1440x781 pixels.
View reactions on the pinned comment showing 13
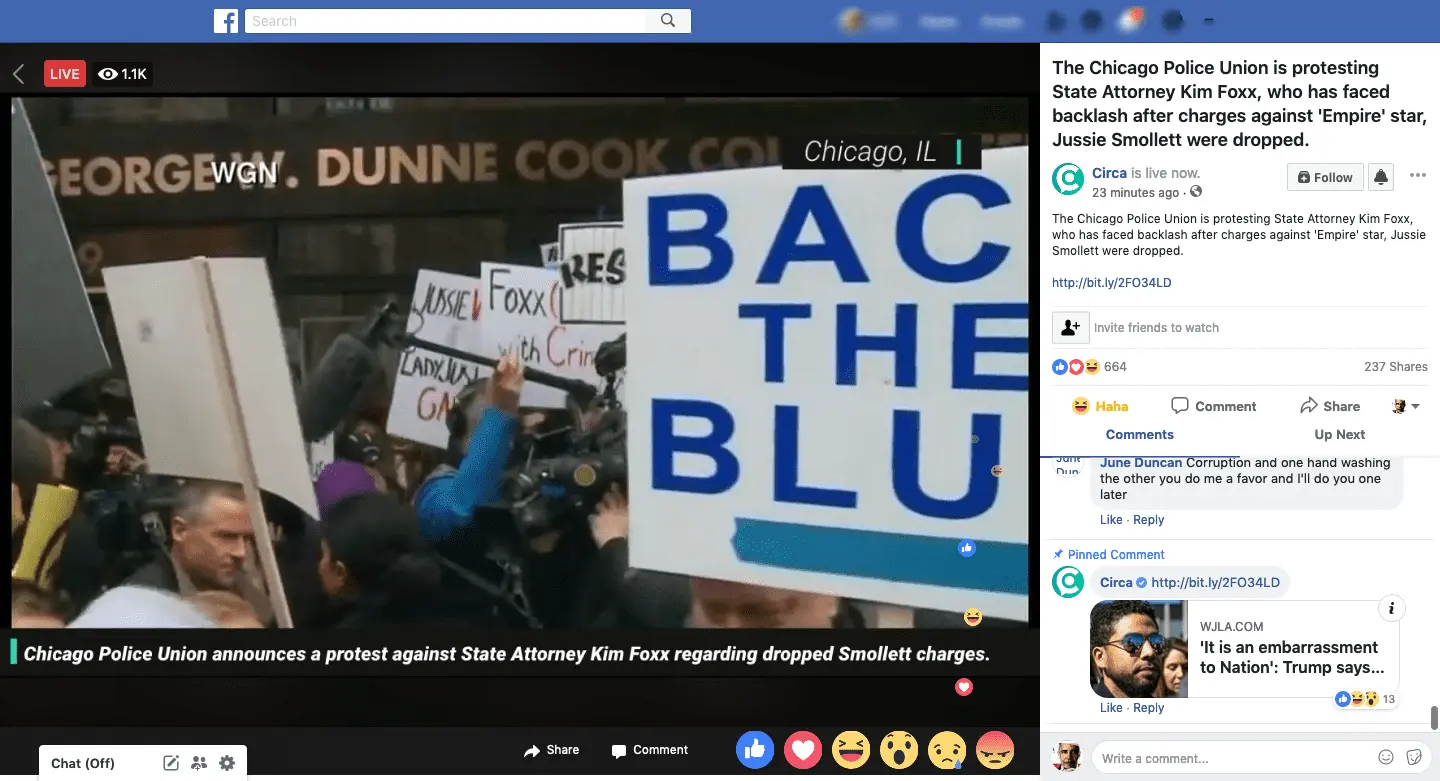(1366, 699)
